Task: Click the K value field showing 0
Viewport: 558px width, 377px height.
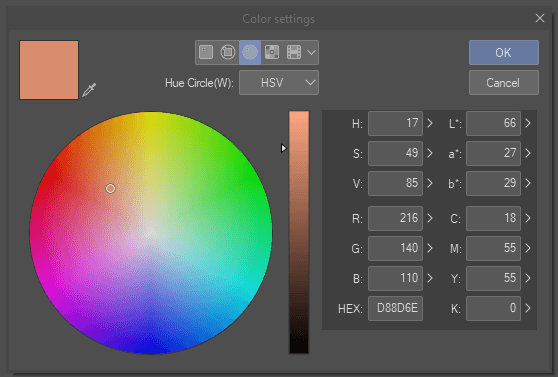Action: pos(493,308)
